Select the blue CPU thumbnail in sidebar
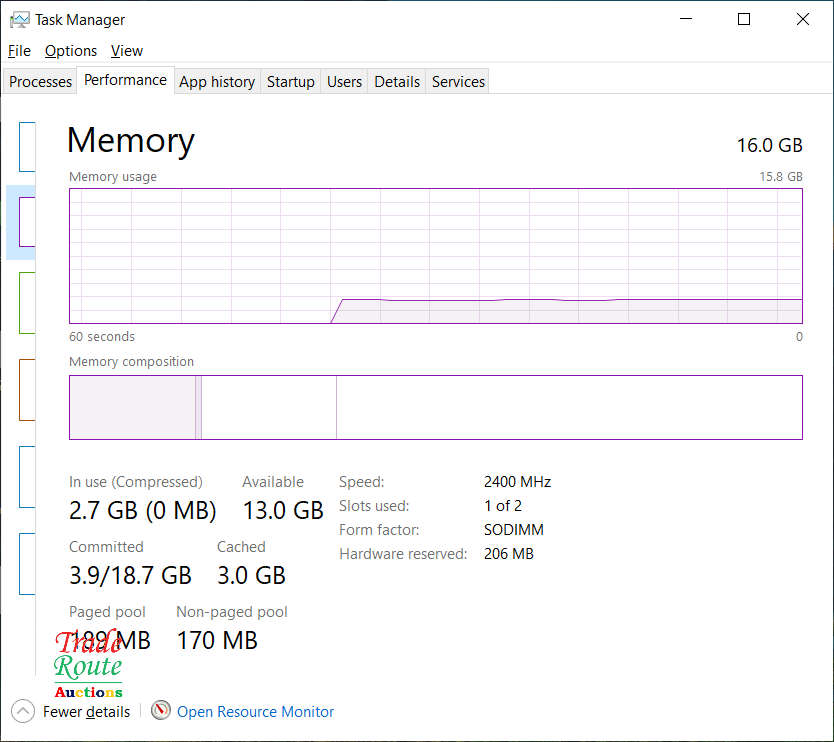Screen dimensions: 834x742 (27, 147)
